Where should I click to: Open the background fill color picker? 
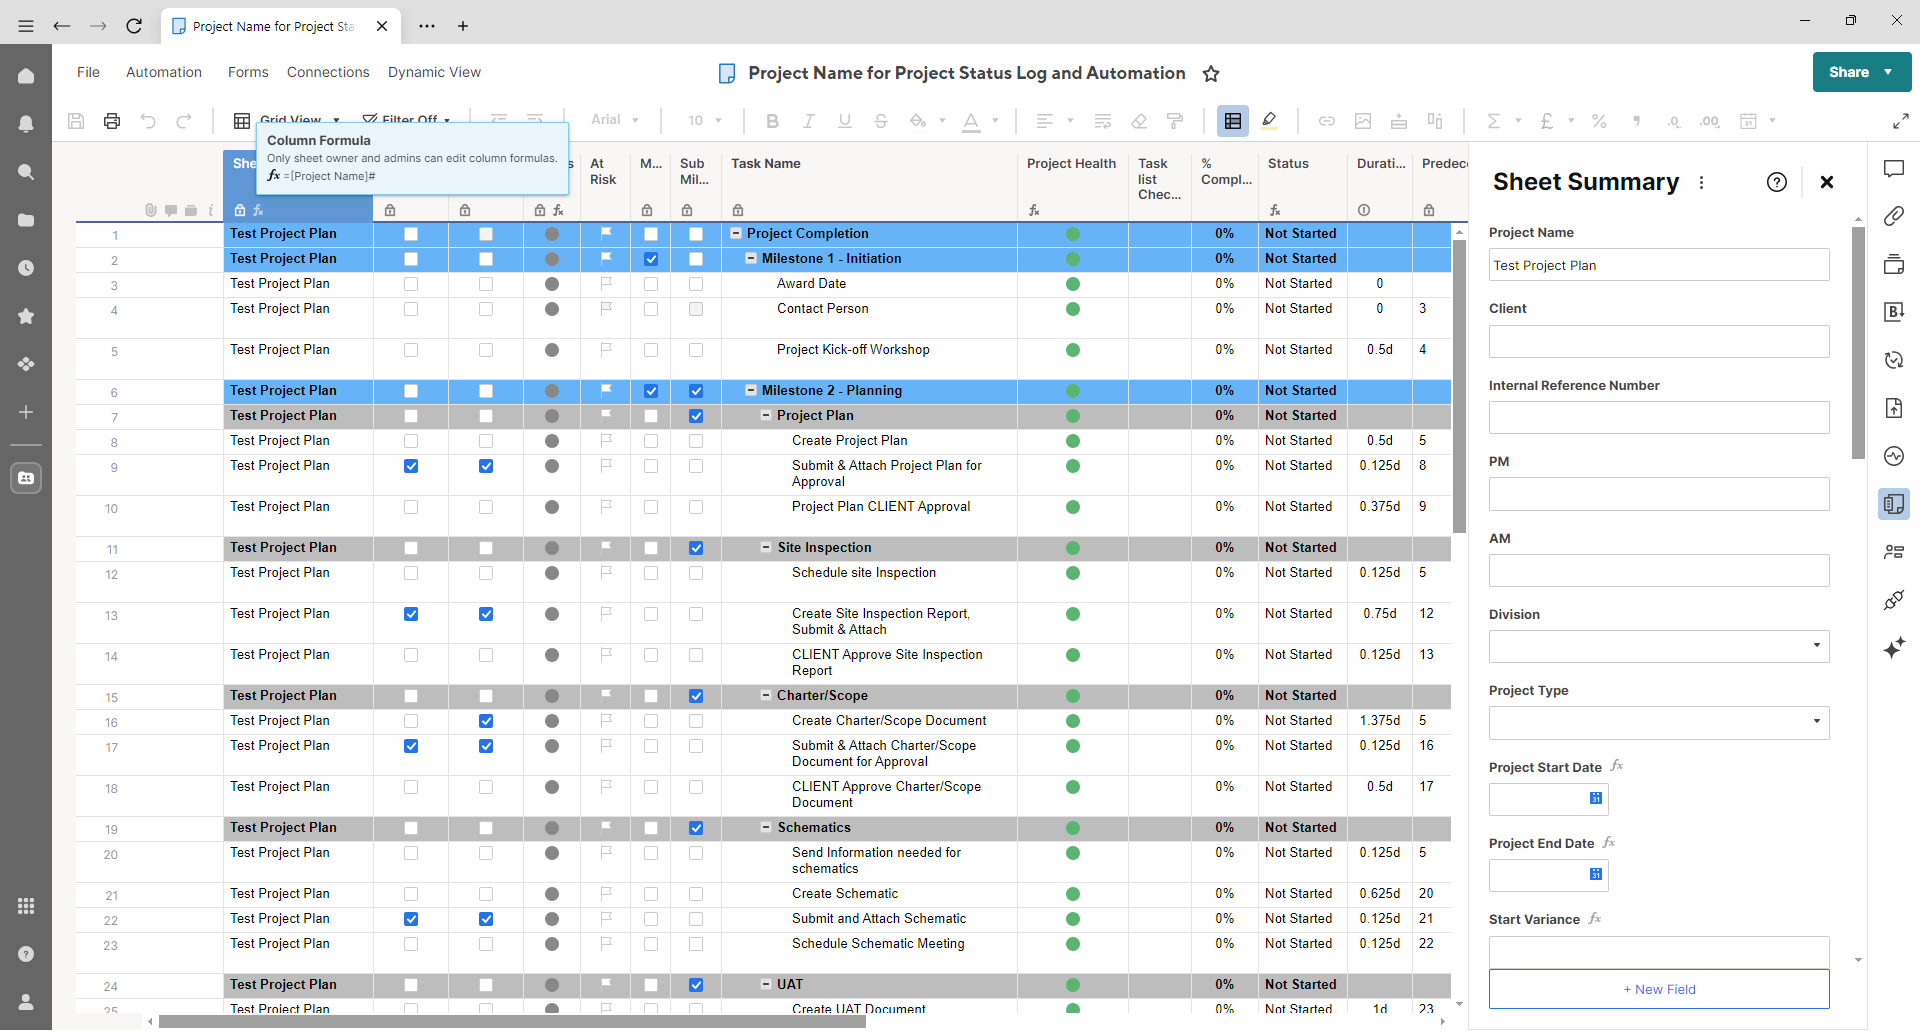click(x=918, y=121)
